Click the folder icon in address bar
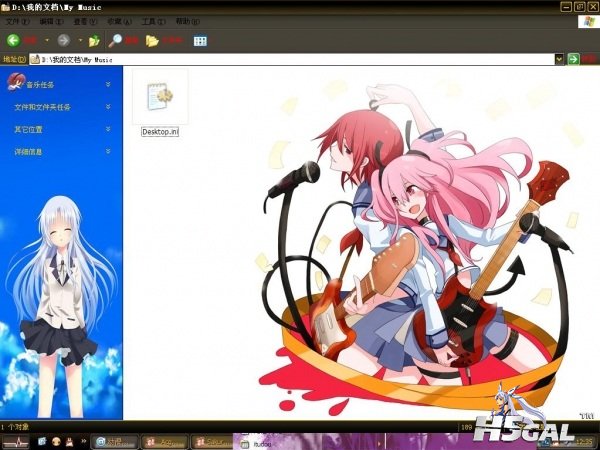600x450 pixels. (x=35, y=59)
